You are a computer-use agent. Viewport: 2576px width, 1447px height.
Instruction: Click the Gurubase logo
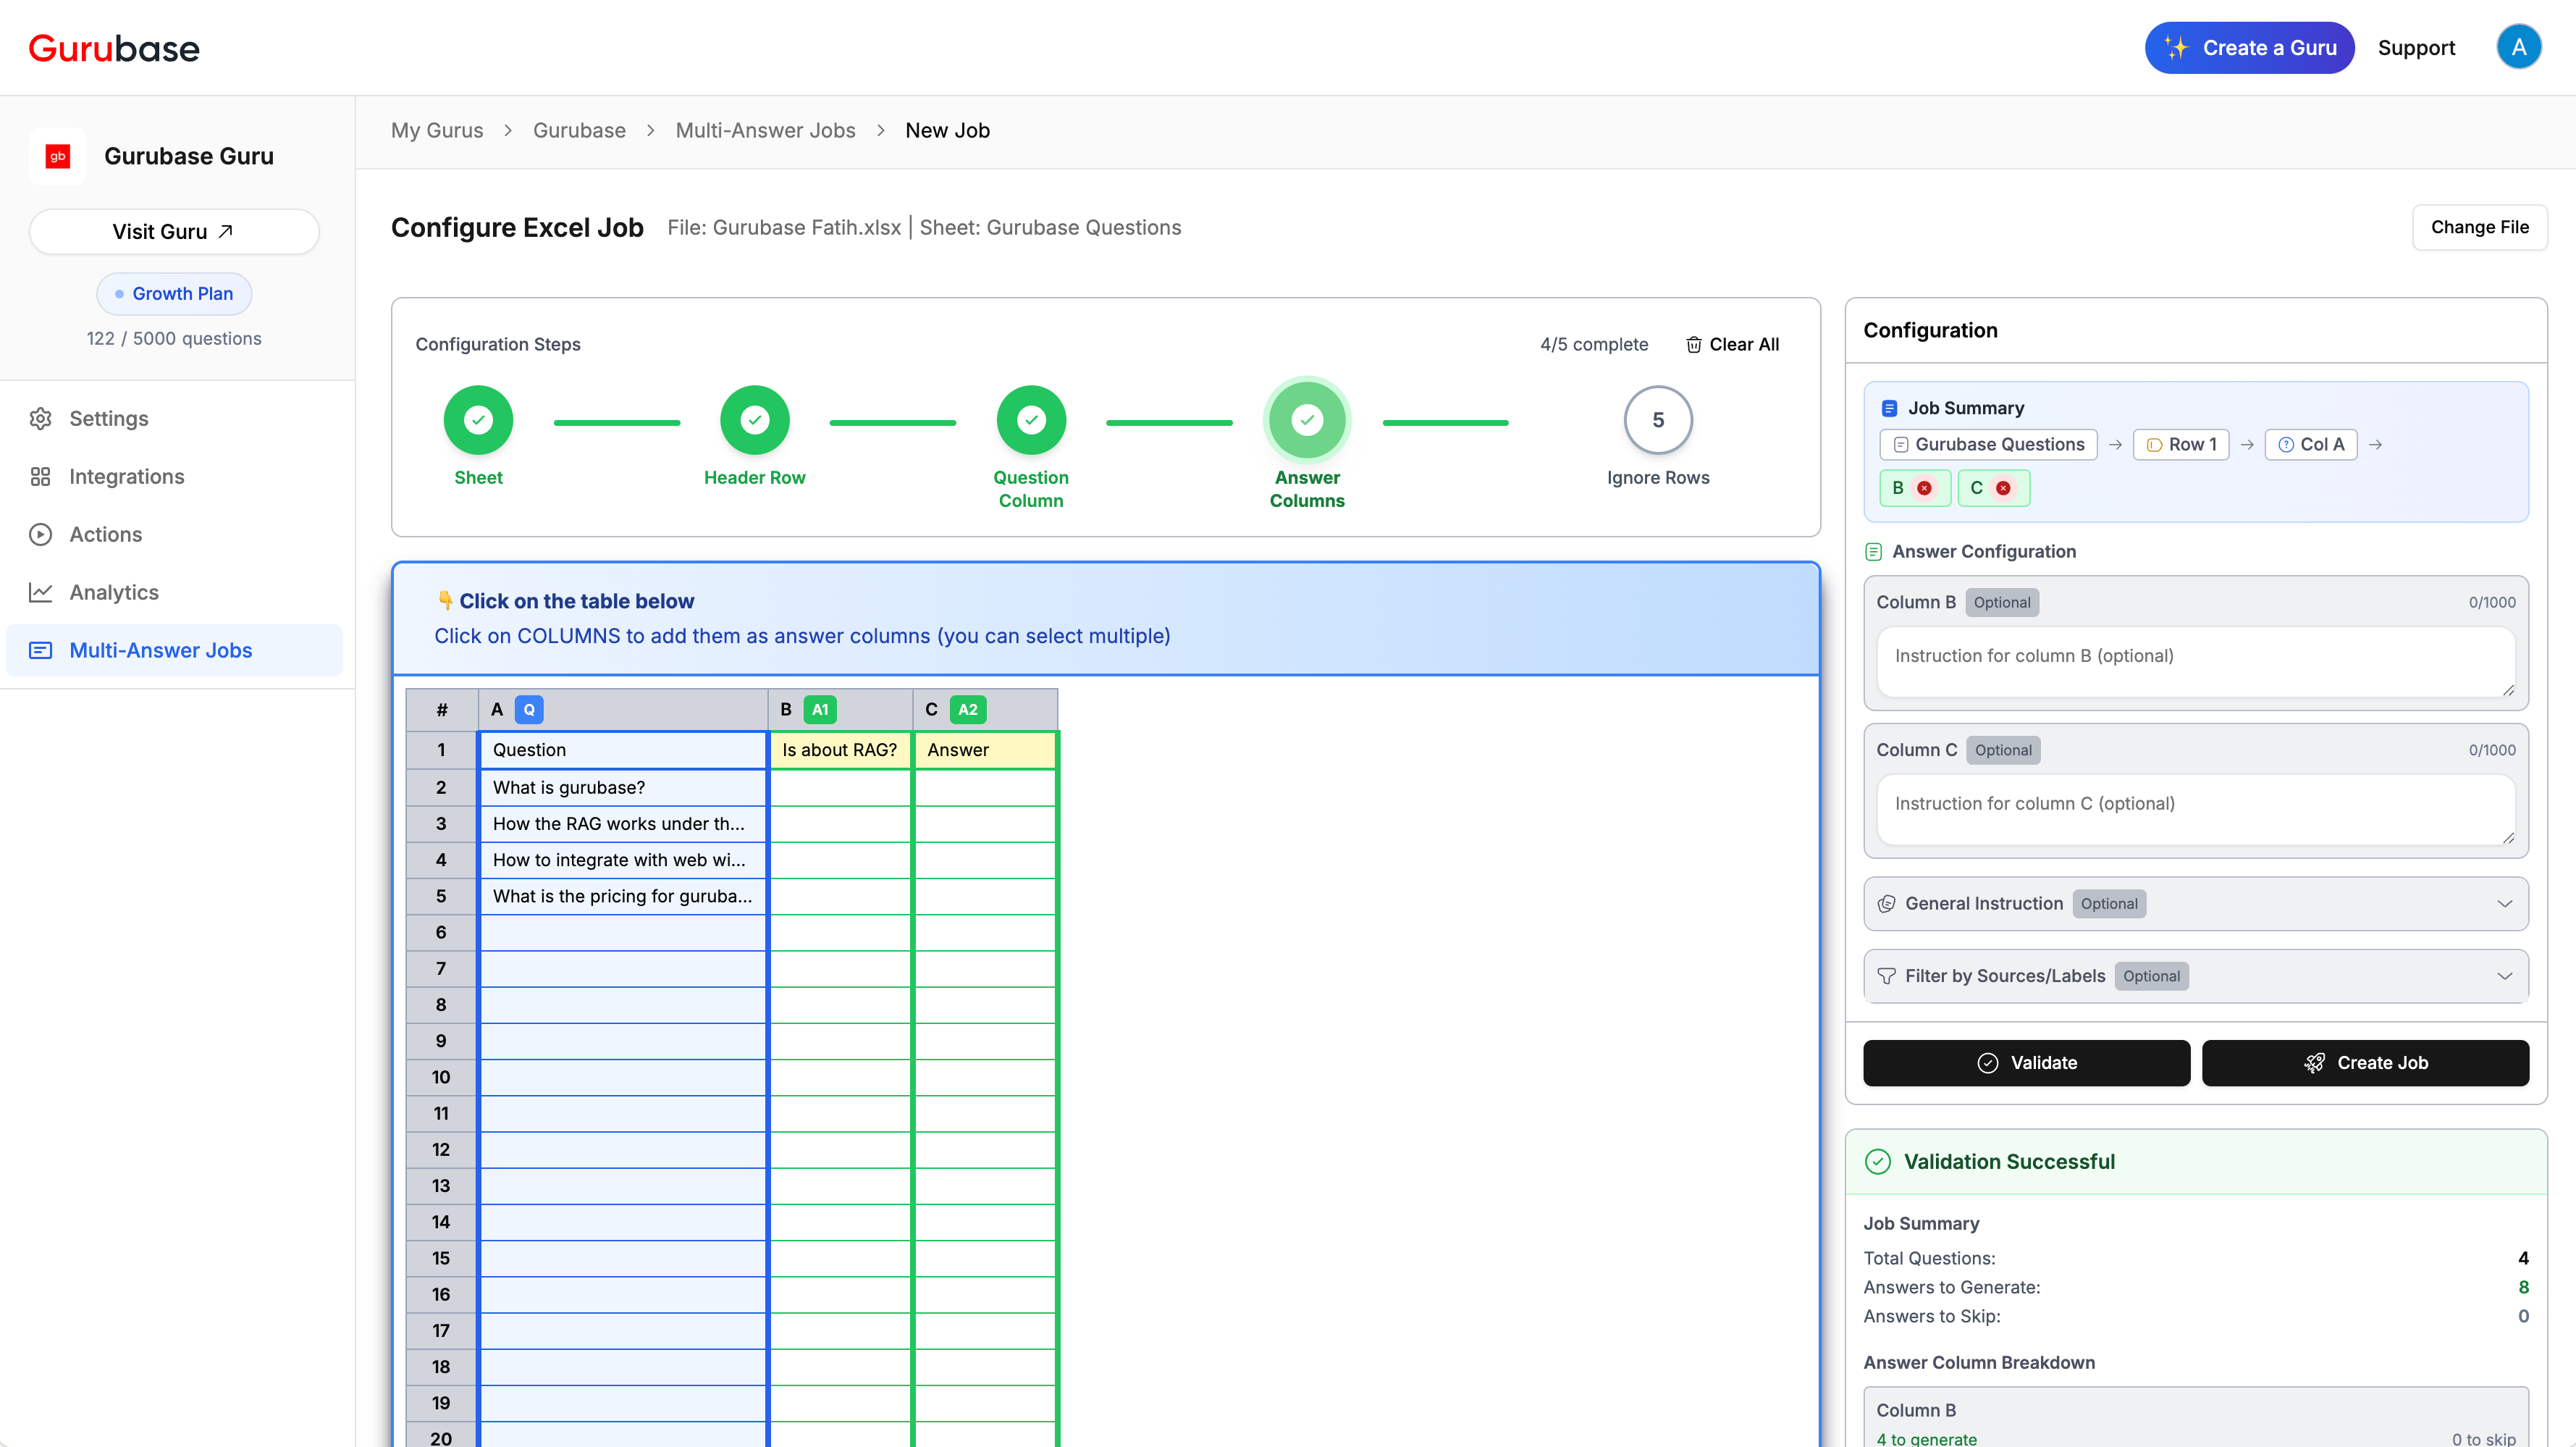[x=114, y=48]
